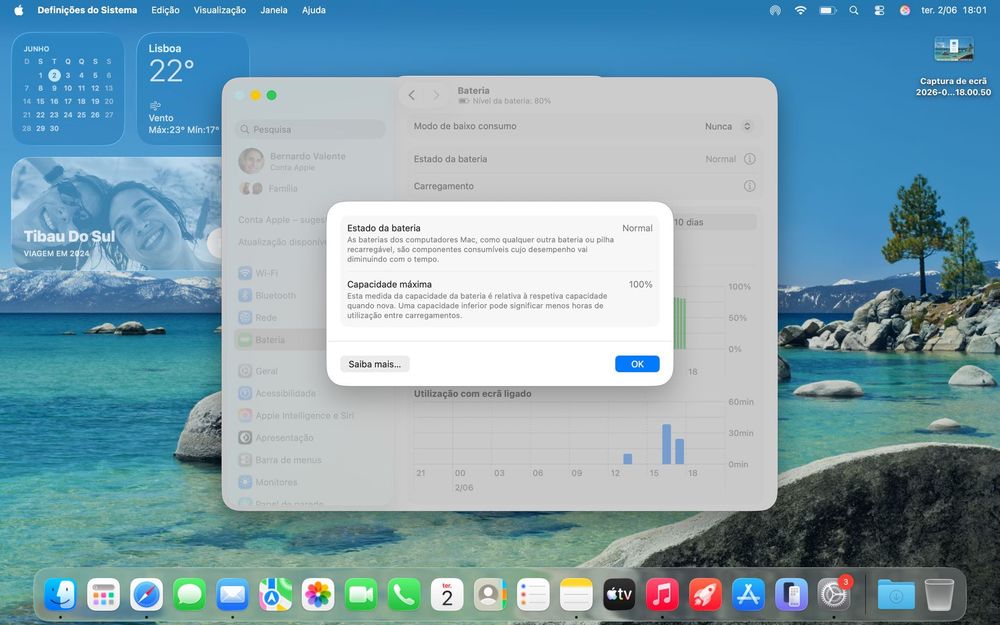Open Messages from the Dock

click(x=189, y=595)
